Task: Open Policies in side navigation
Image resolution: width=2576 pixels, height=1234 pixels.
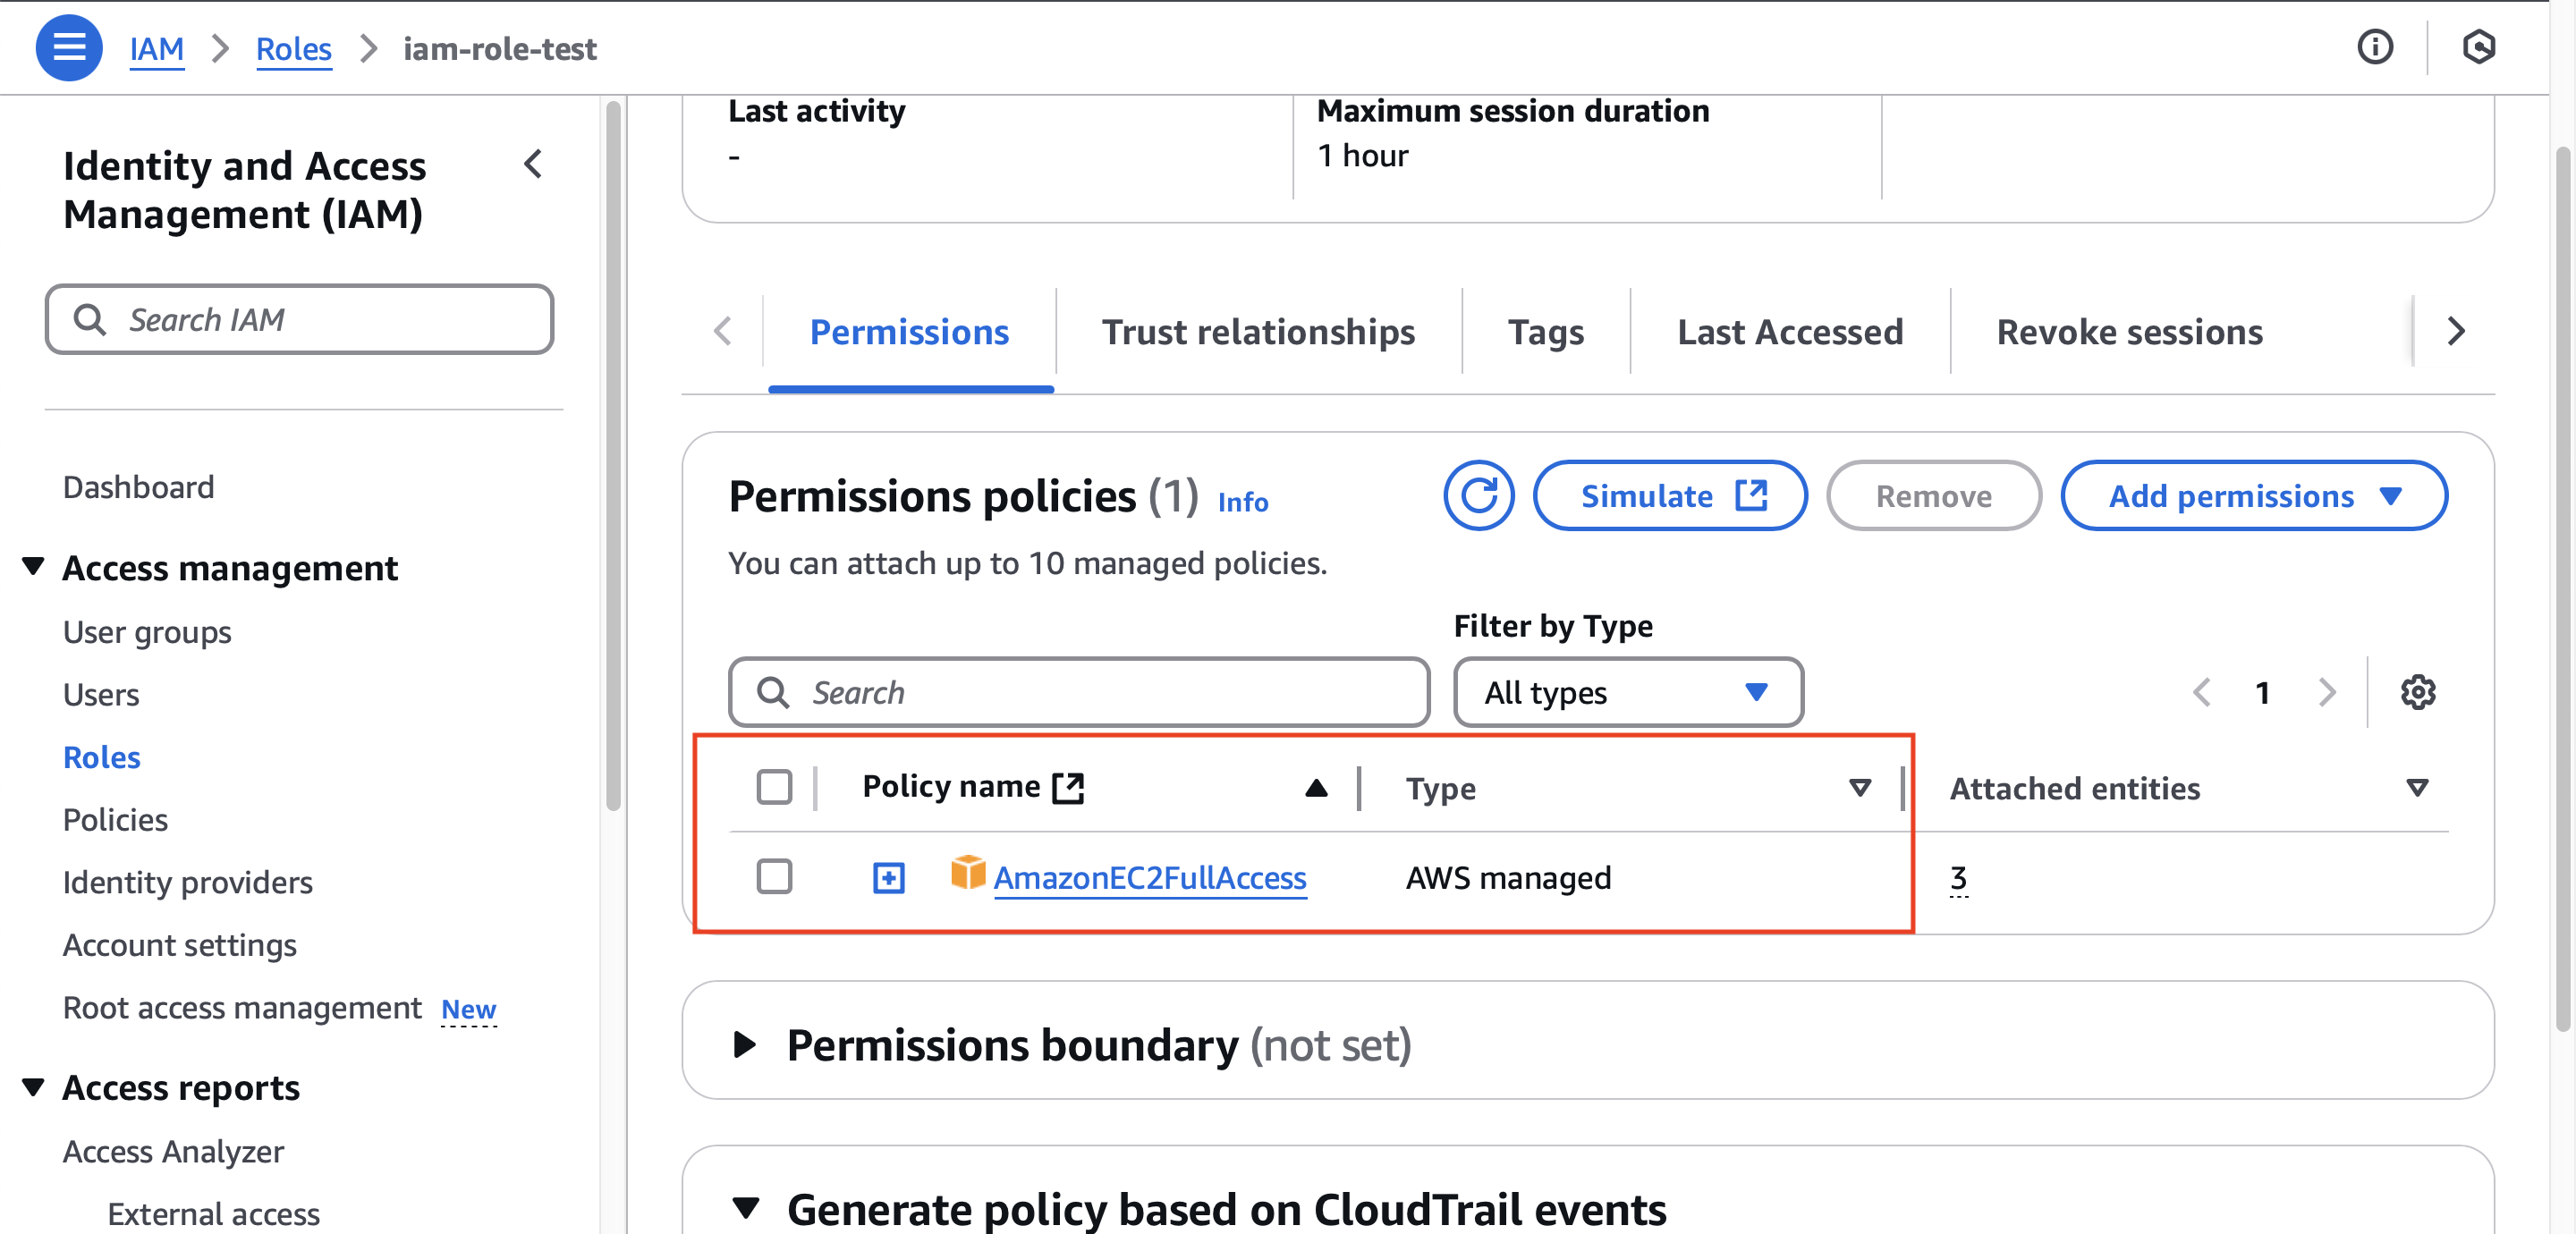Action: pyautogui.click(x=115, y=819)
